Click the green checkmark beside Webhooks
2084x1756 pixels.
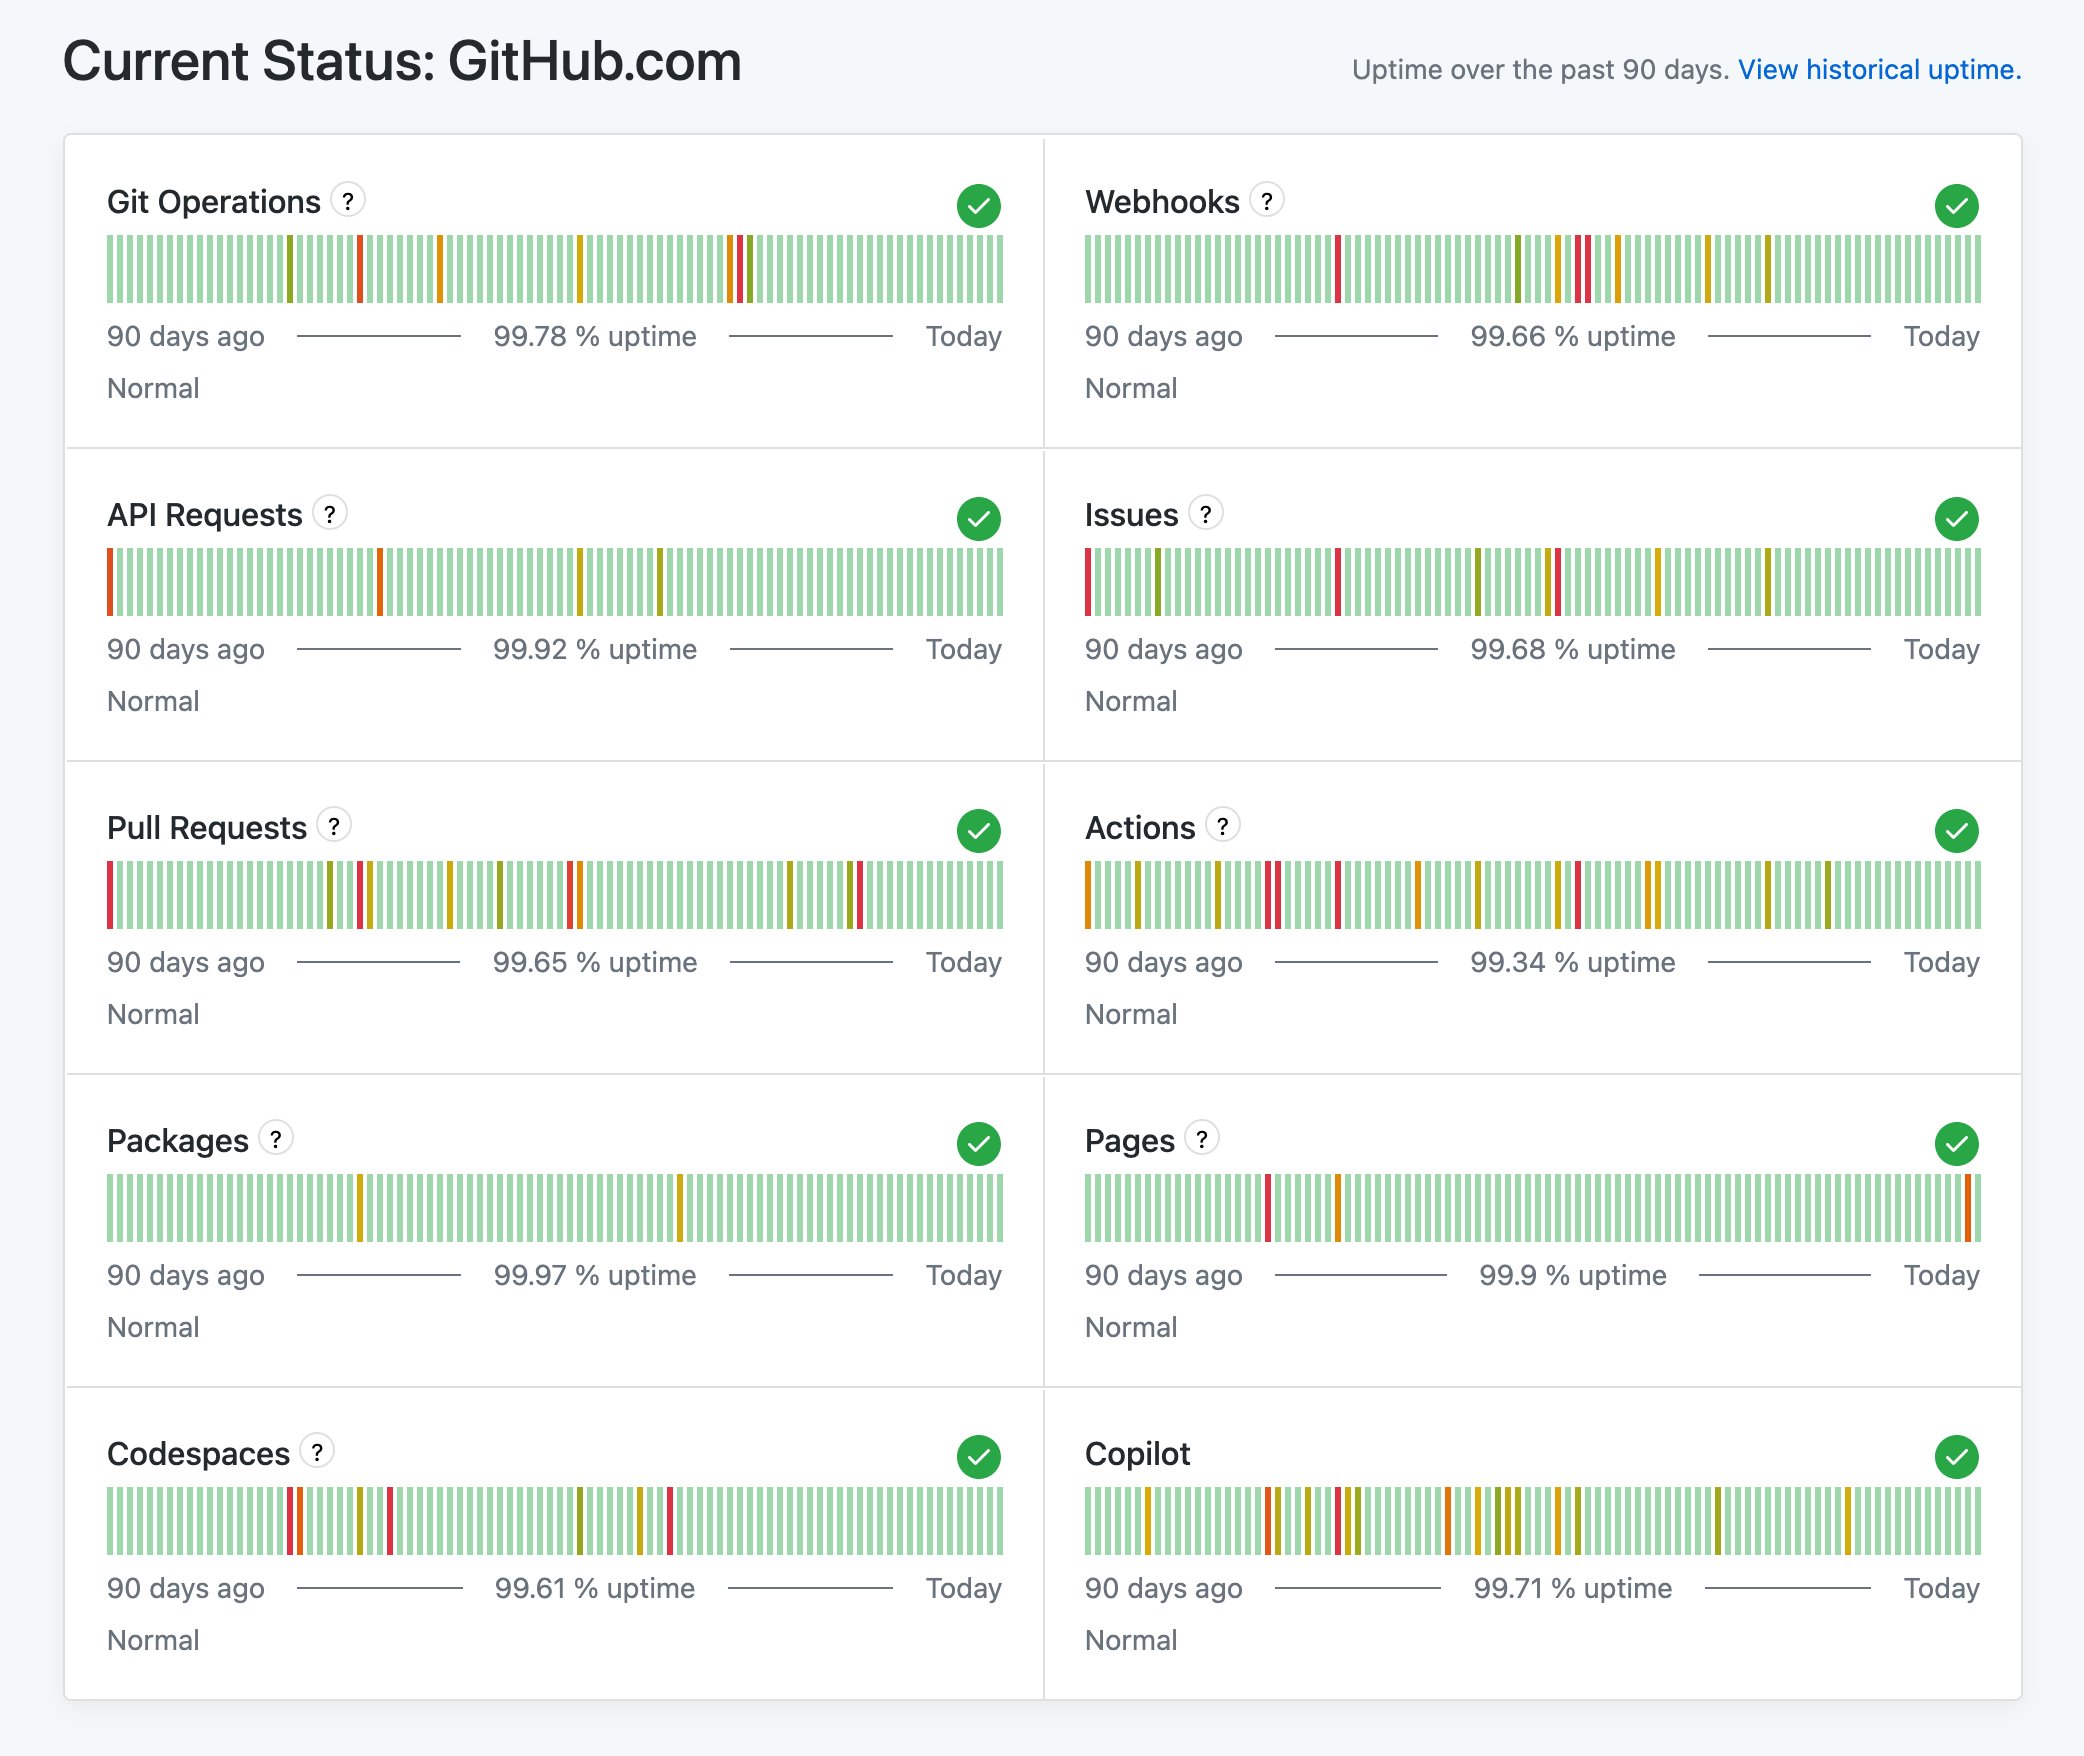1956,207
